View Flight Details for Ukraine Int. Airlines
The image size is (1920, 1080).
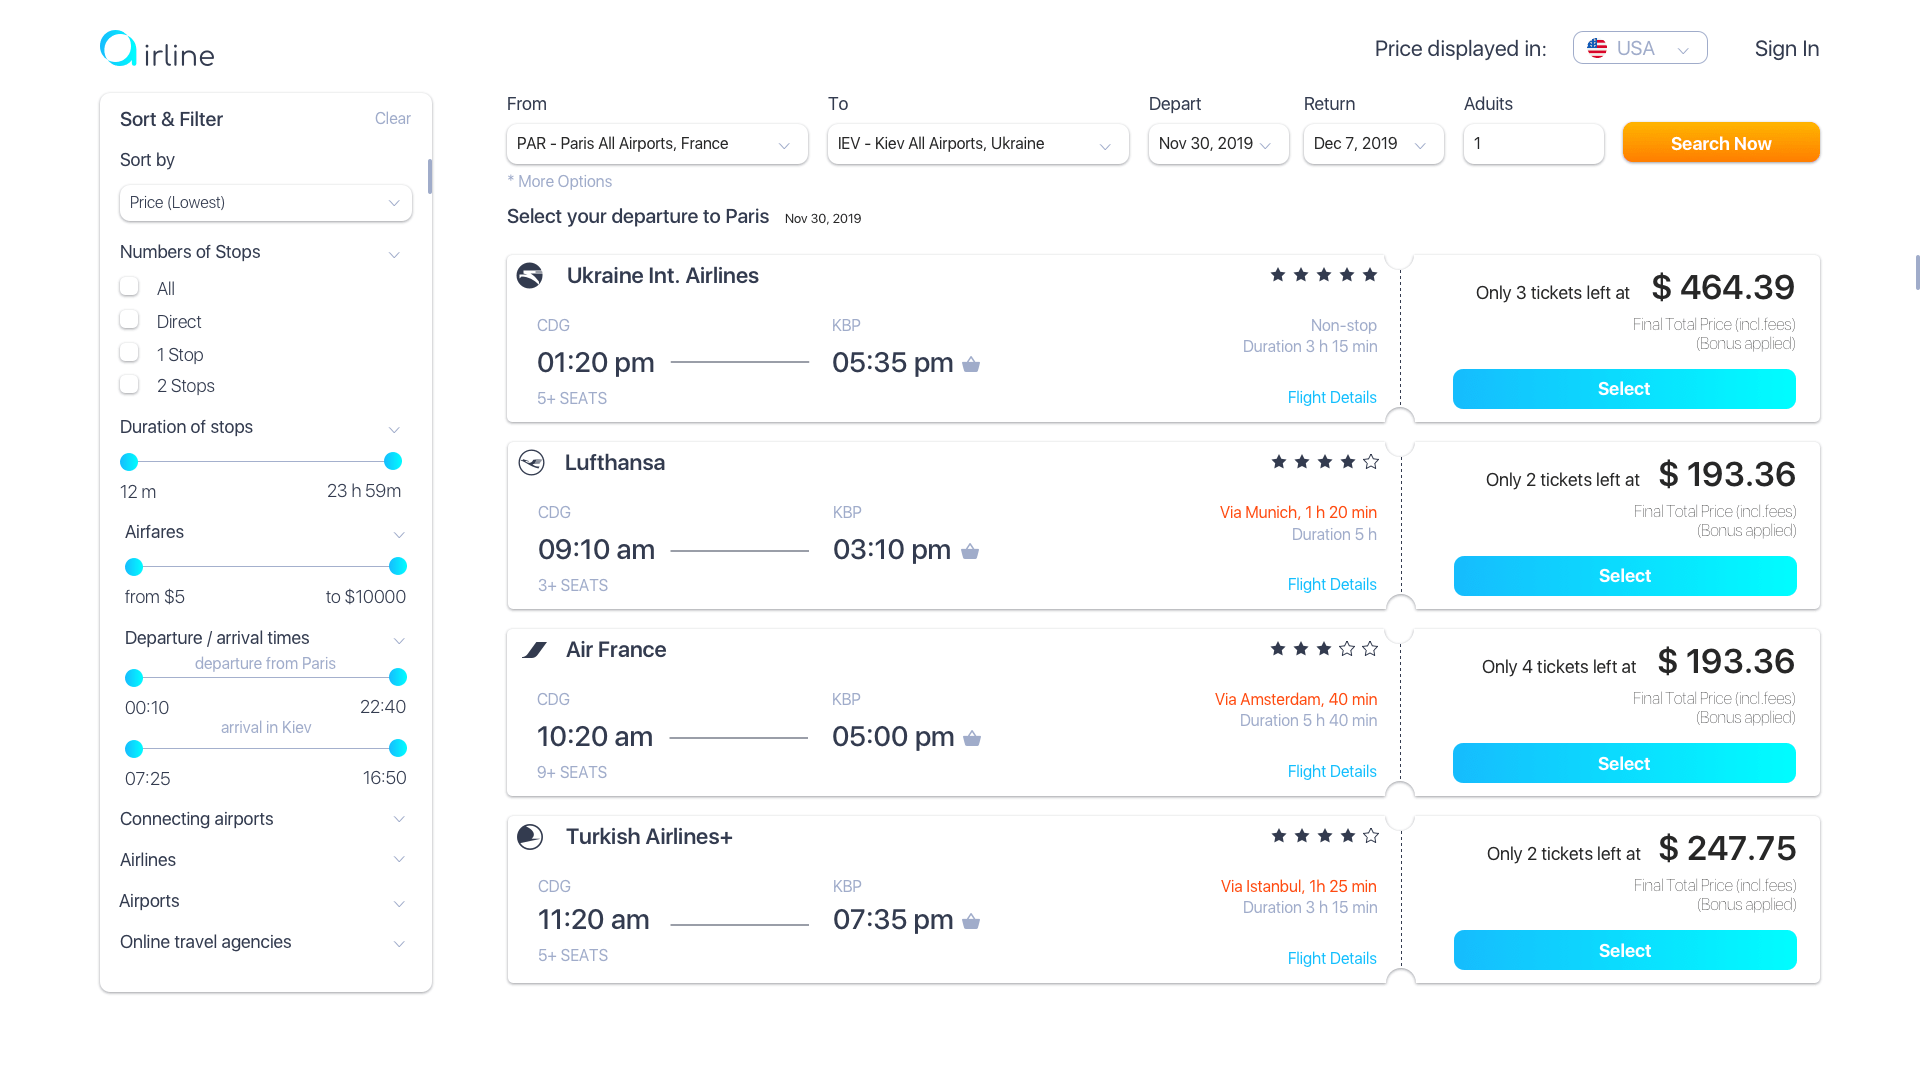coord(1332,397)
